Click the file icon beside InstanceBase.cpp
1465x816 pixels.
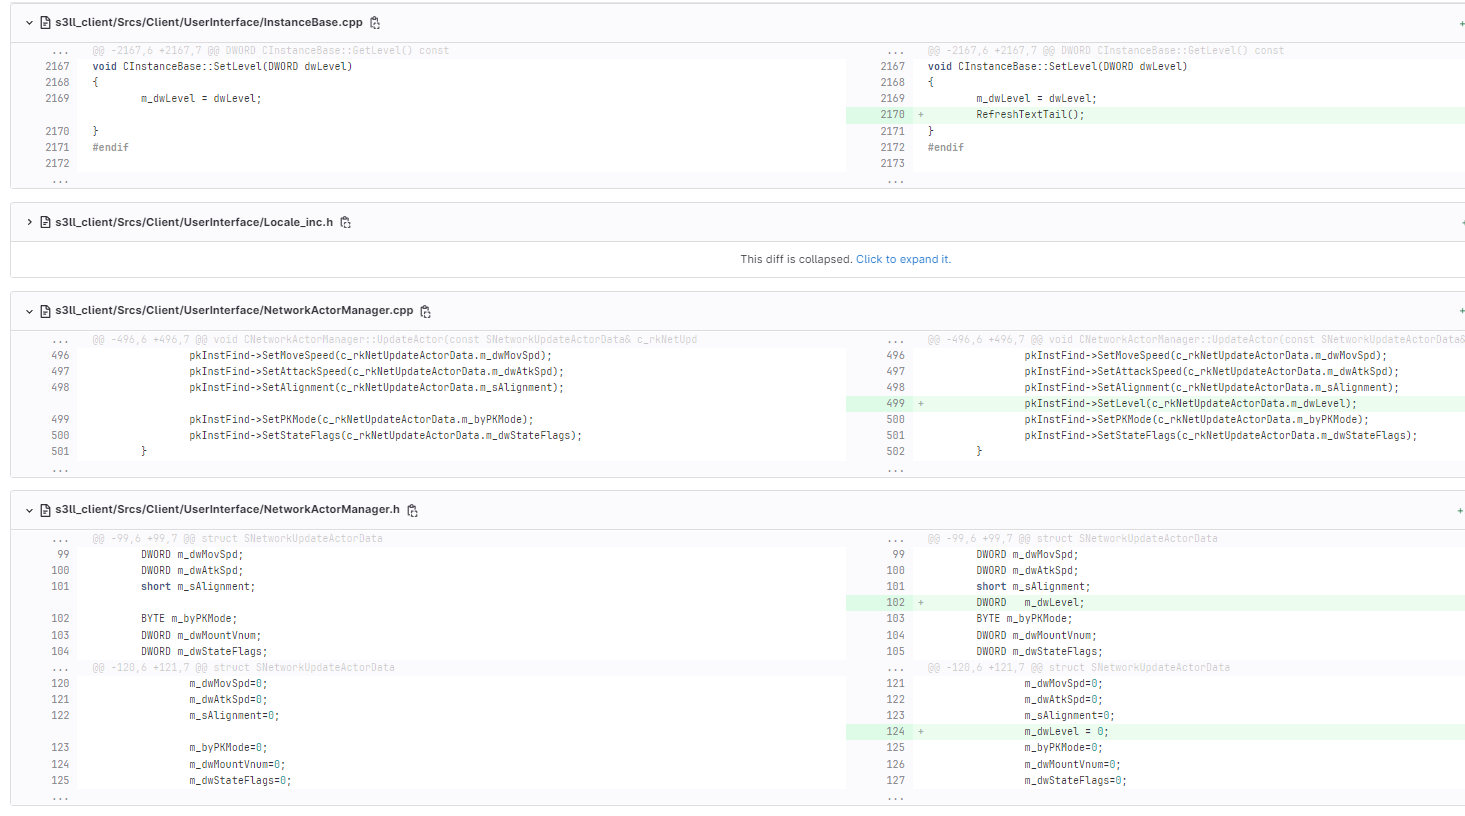tap(46, 21)
